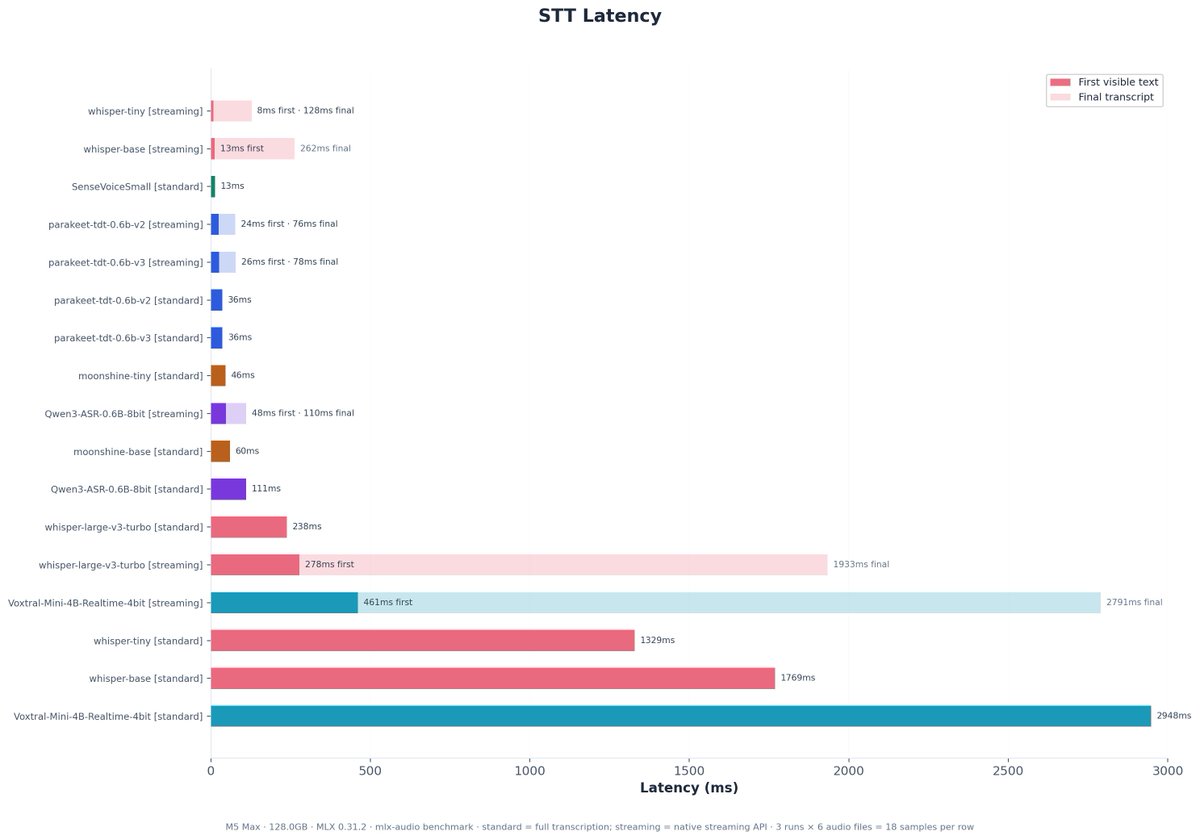Viewport: 1200px width, 840px height.
Task: Select the "Final transcript" legend label
Action: [x=1116, y=97]
